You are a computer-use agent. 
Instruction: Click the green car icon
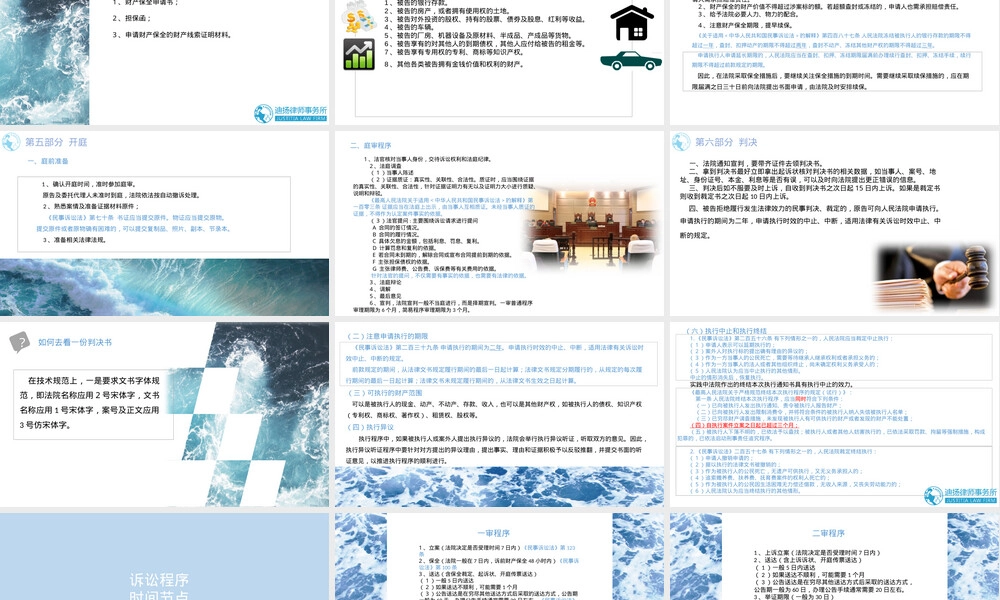[631, 61]
